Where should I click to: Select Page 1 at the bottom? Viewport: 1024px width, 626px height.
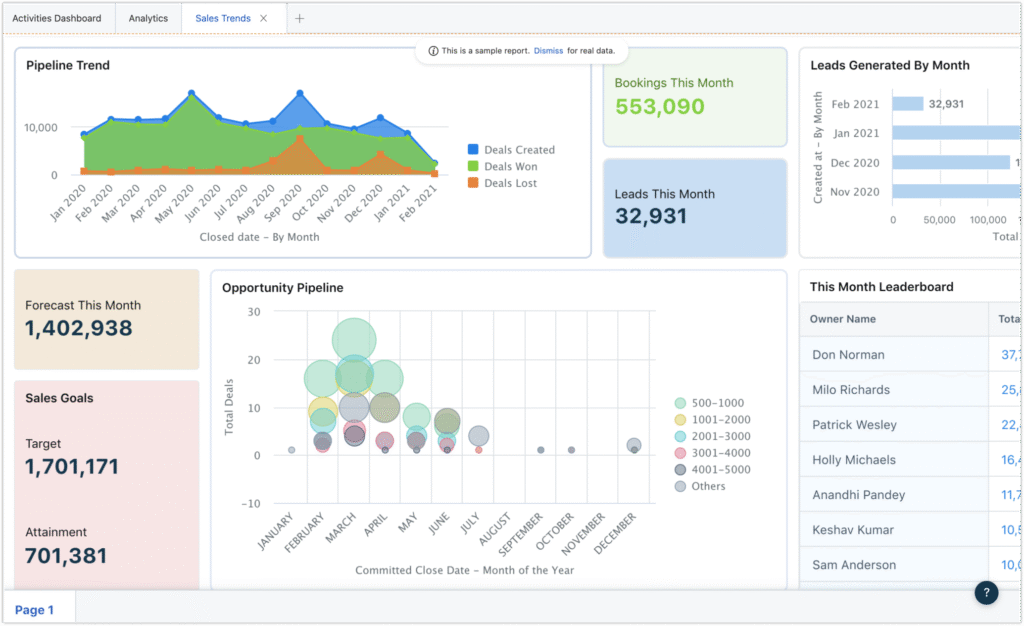coord(35,609)
